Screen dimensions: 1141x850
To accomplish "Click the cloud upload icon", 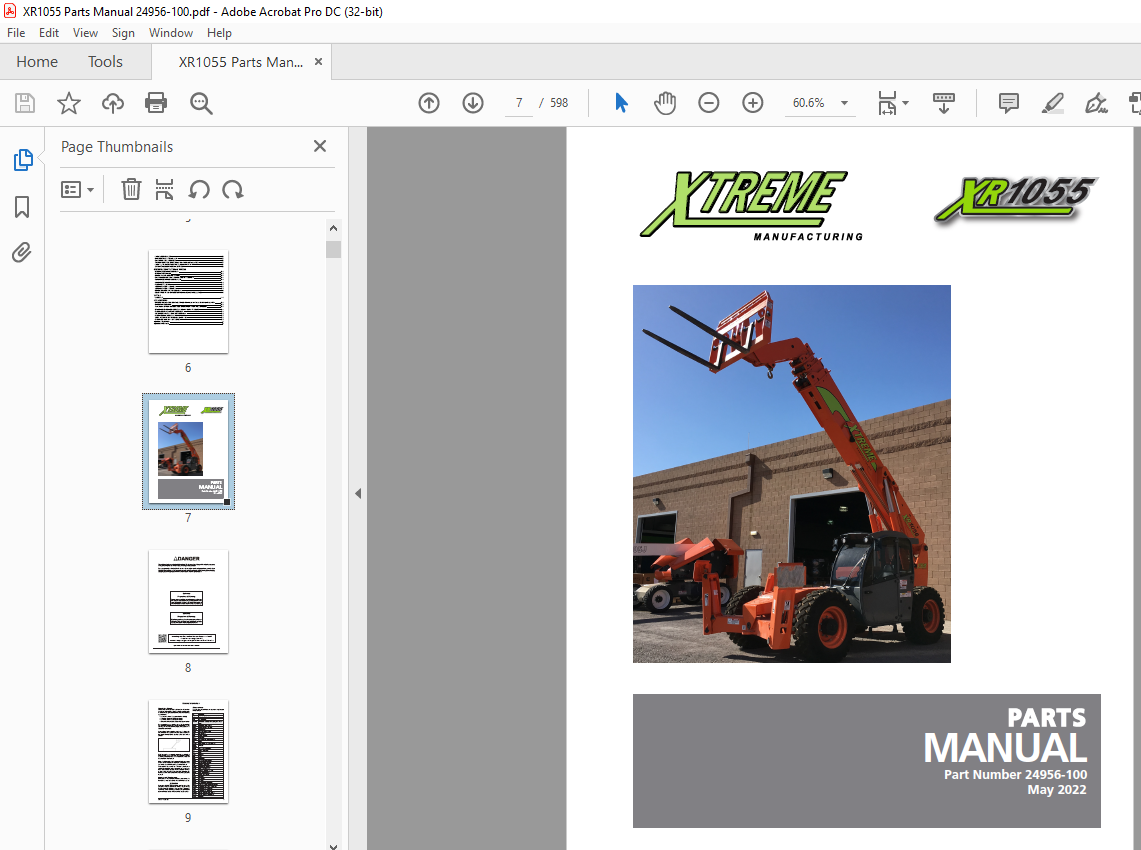I will [x=113, y=103].
